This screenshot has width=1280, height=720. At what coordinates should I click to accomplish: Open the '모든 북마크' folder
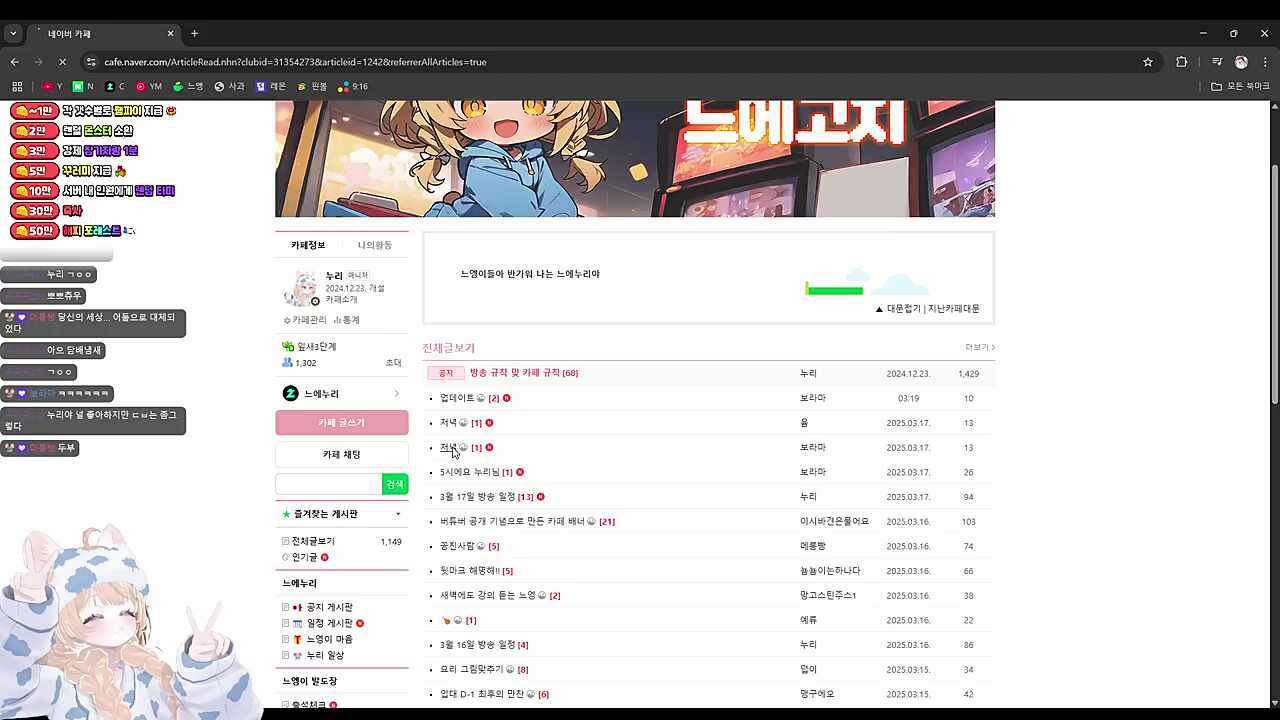point(1240,87)
